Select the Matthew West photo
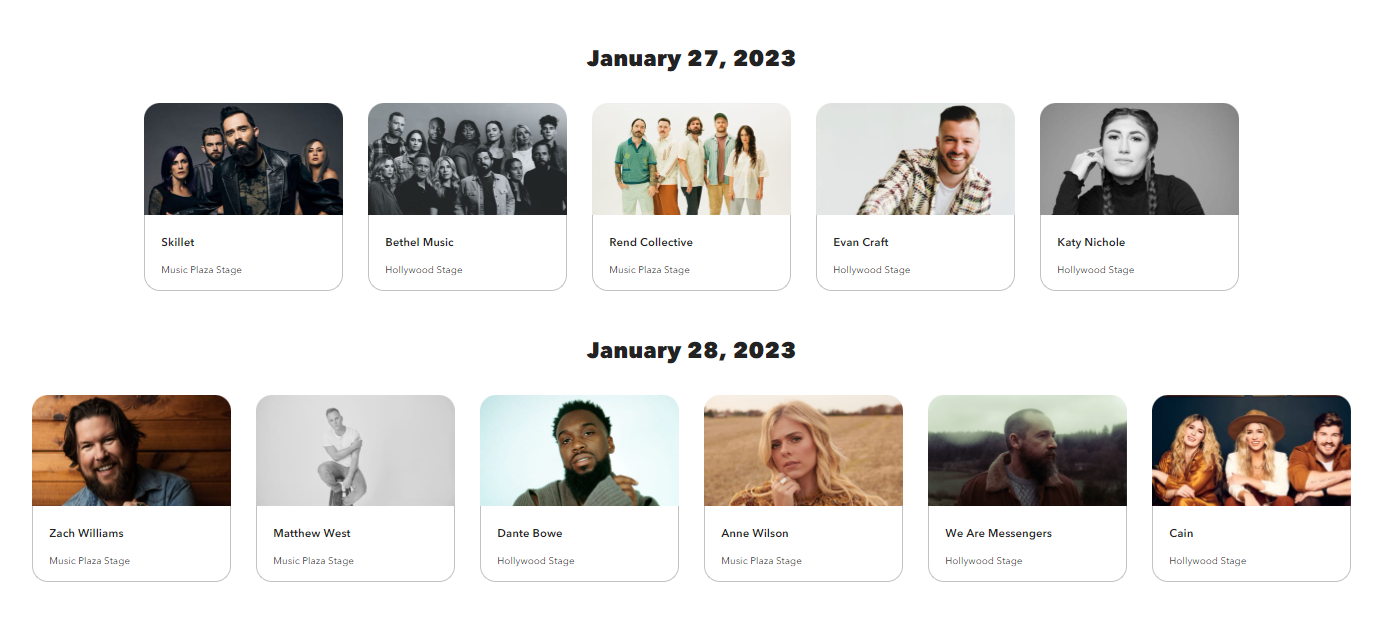 (x=355, y=451)
